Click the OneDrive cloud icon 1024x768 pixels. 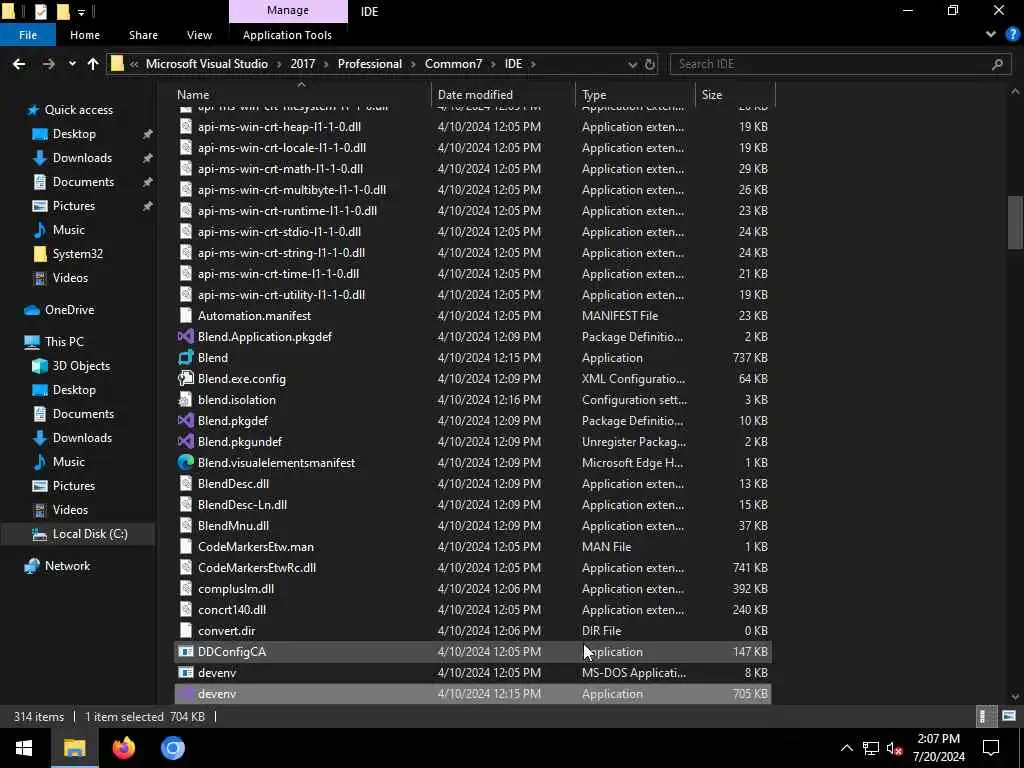[32, 310]
